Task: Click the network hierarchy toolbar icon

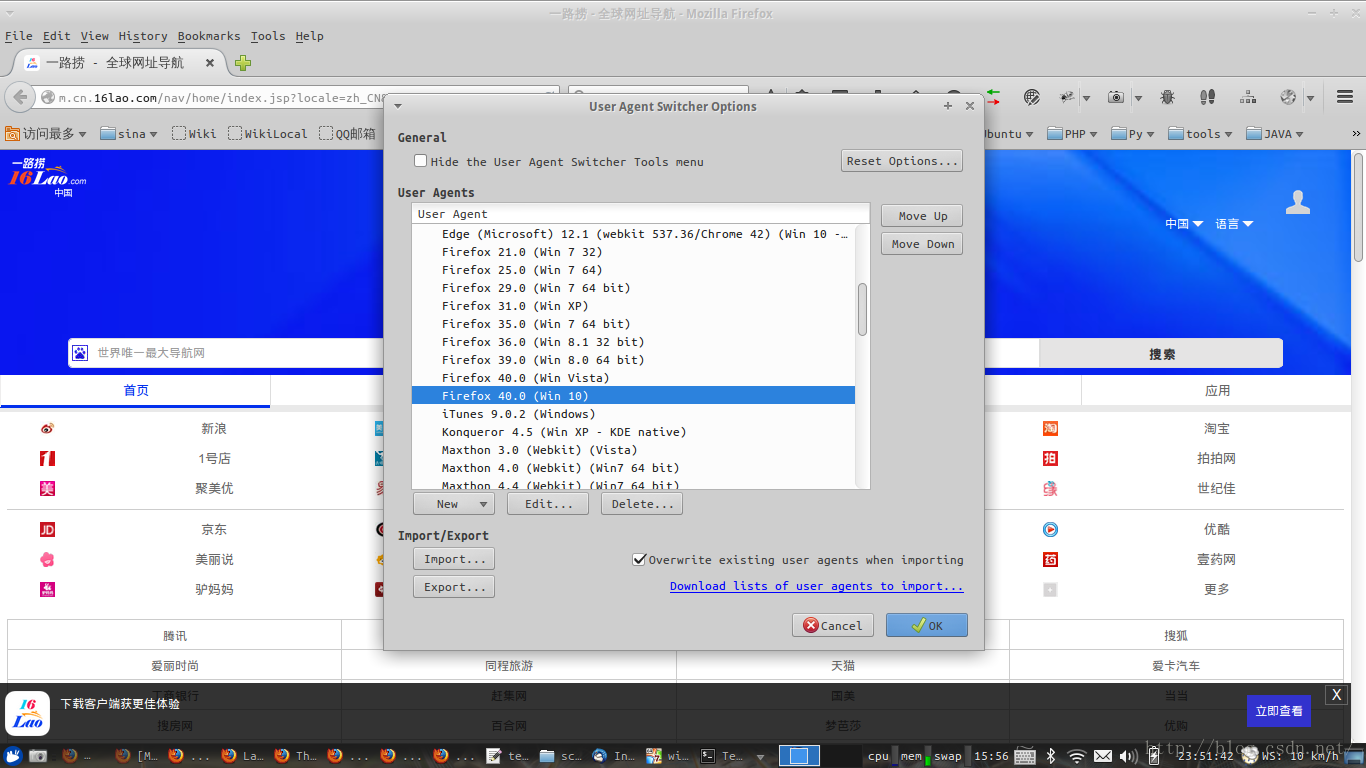Action: click(x=1248, y=97)
